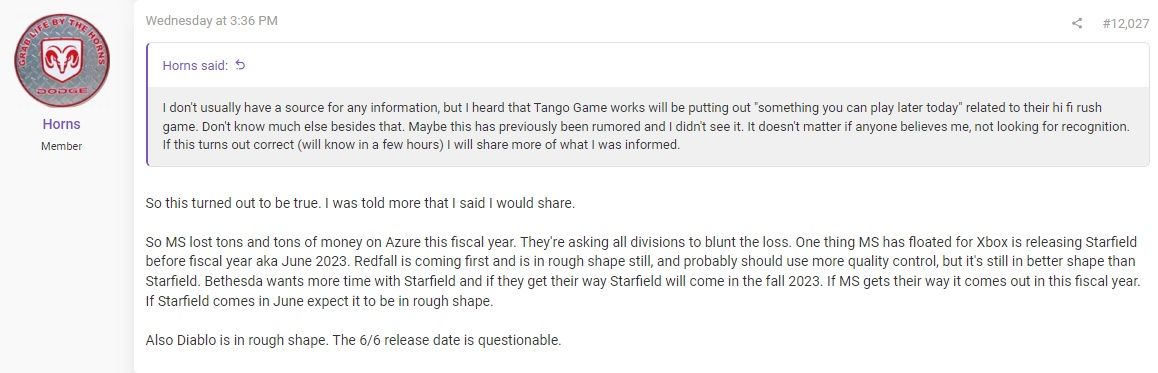Click the share post icon
Image resolution: width=1158 pixels, height=373 pixels.
[x=1076, y=23]
